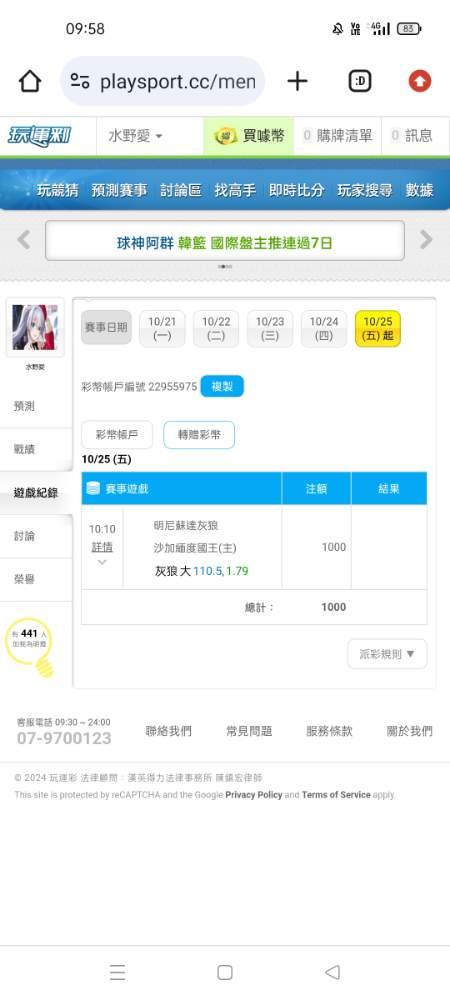Click the site info icon in address bar

pyautogui.click(x=80, y=81)
